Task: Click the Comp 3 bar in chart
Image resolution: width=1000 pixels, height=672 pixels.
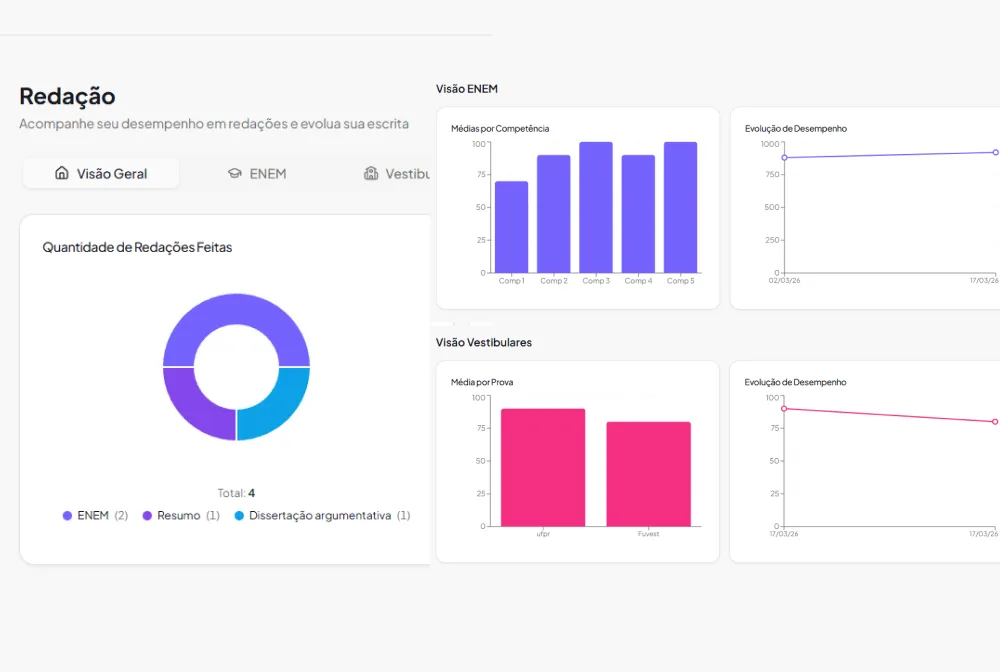Action: click(596, 207)
